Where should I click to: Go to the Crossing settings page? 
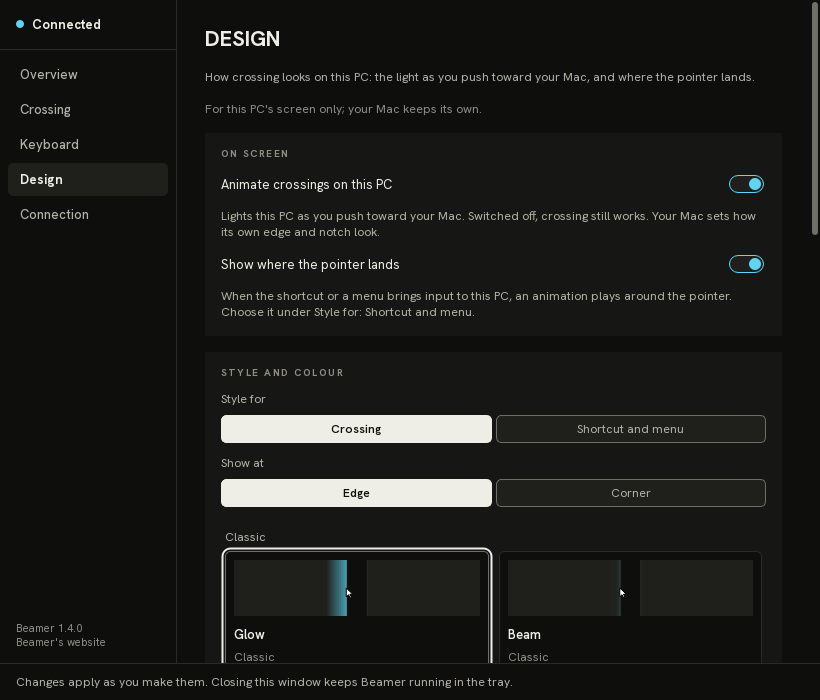pos(88,109)
